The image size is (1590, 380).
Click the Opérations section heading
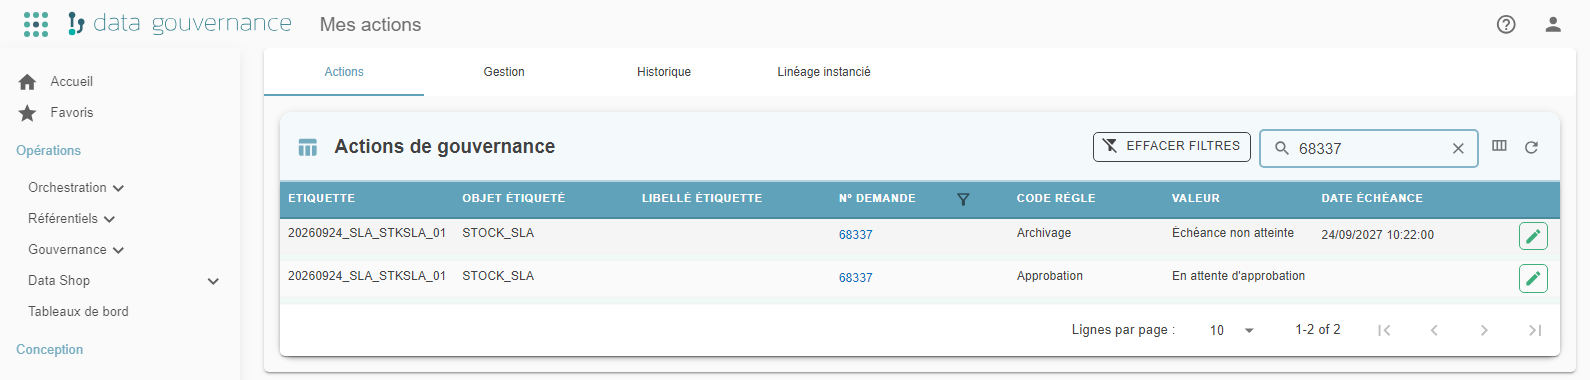pos(48,151)
